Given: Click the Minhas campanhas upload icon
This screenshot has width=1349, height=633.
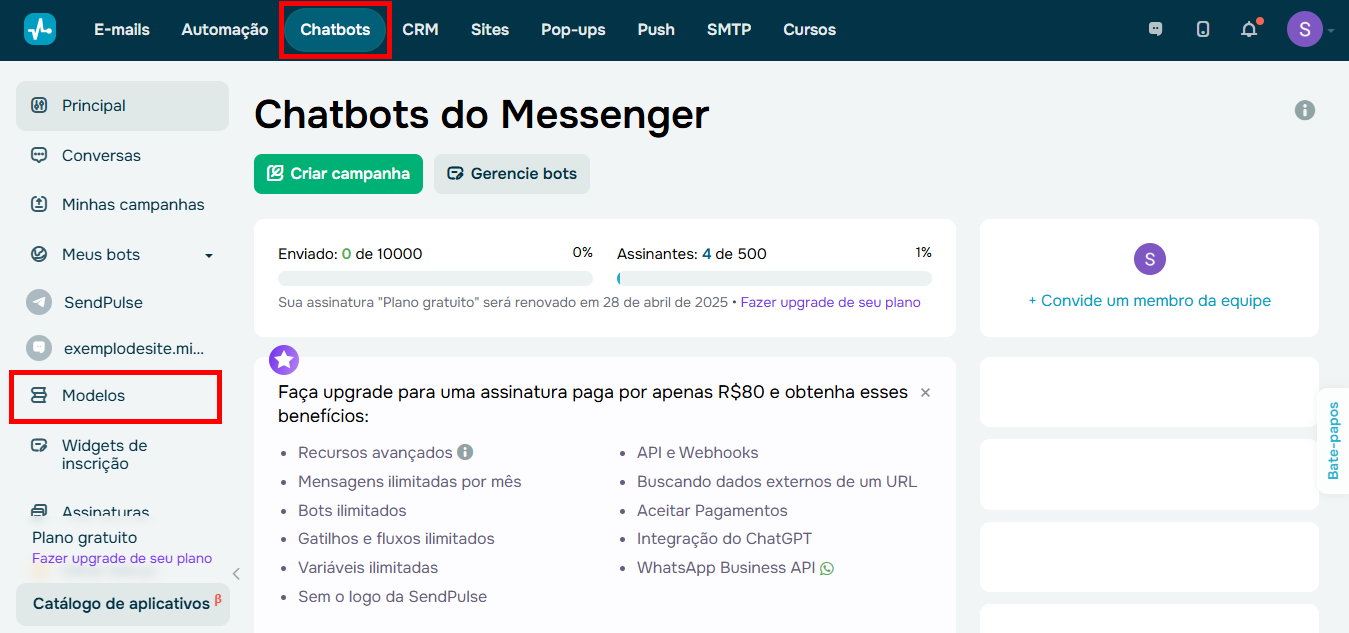Looking at the screenshot, I should [x=39, y=204].
